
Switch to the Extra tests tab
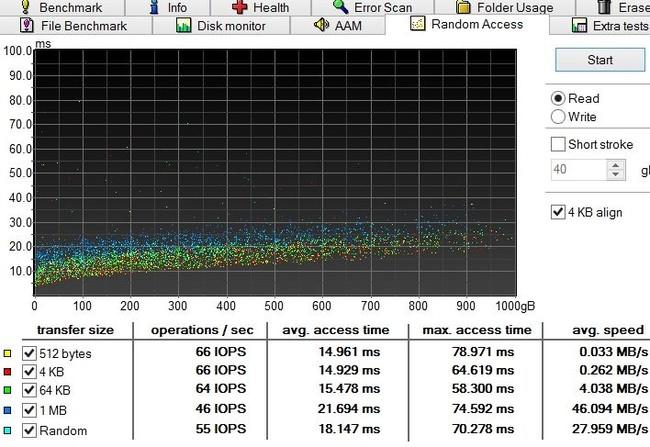[x=609, y=26]
